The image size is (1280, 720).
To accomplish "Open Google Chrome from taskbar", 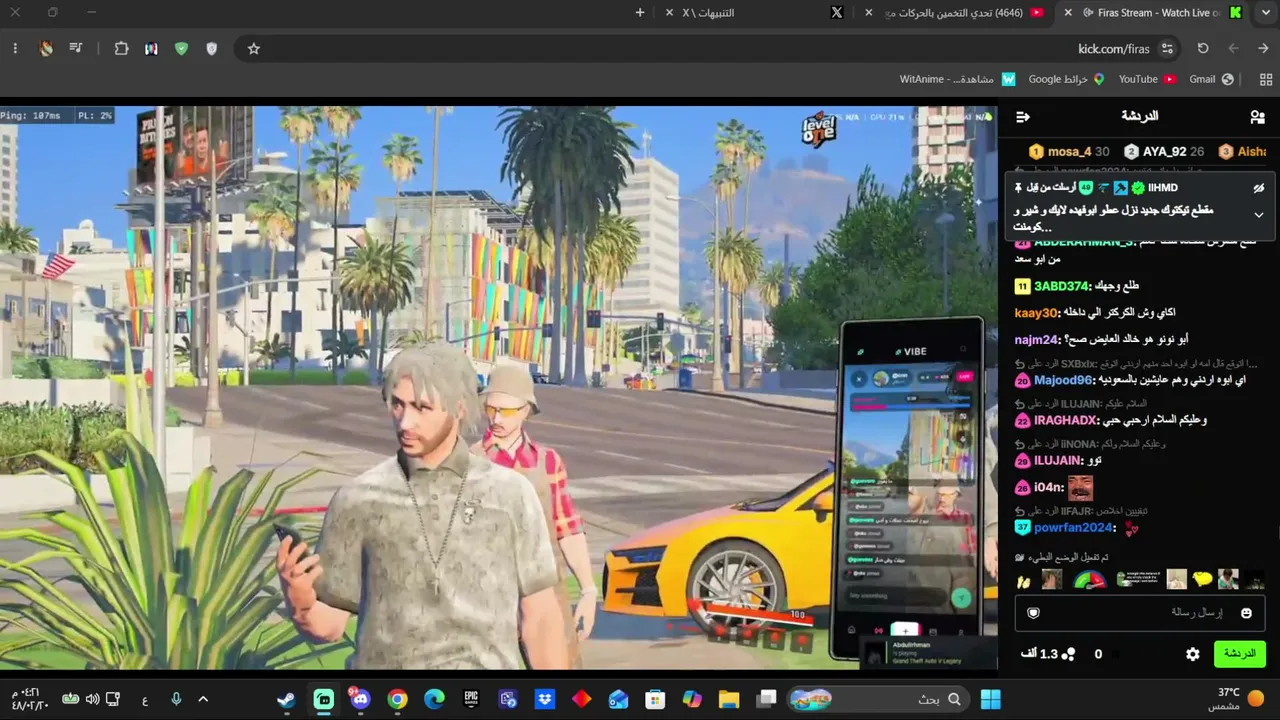I will (397, 699).
